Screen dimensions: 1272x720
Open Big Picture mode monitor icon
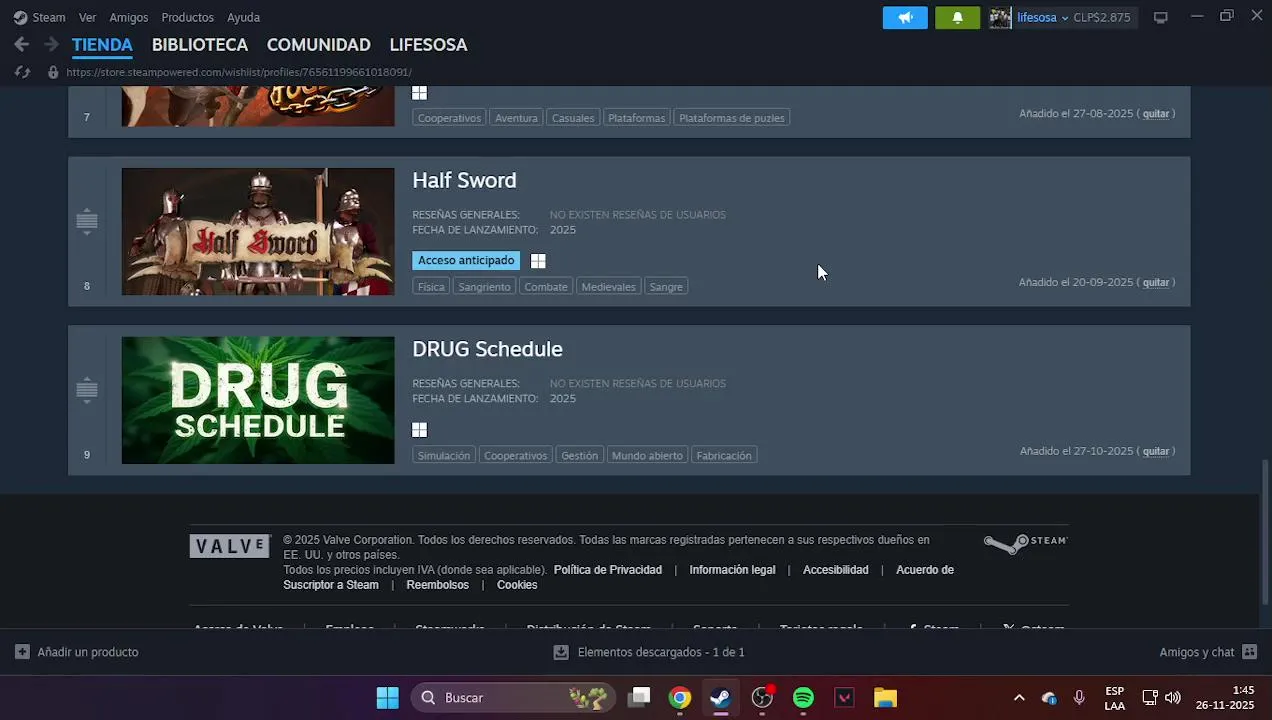[x=1160, y=17]
